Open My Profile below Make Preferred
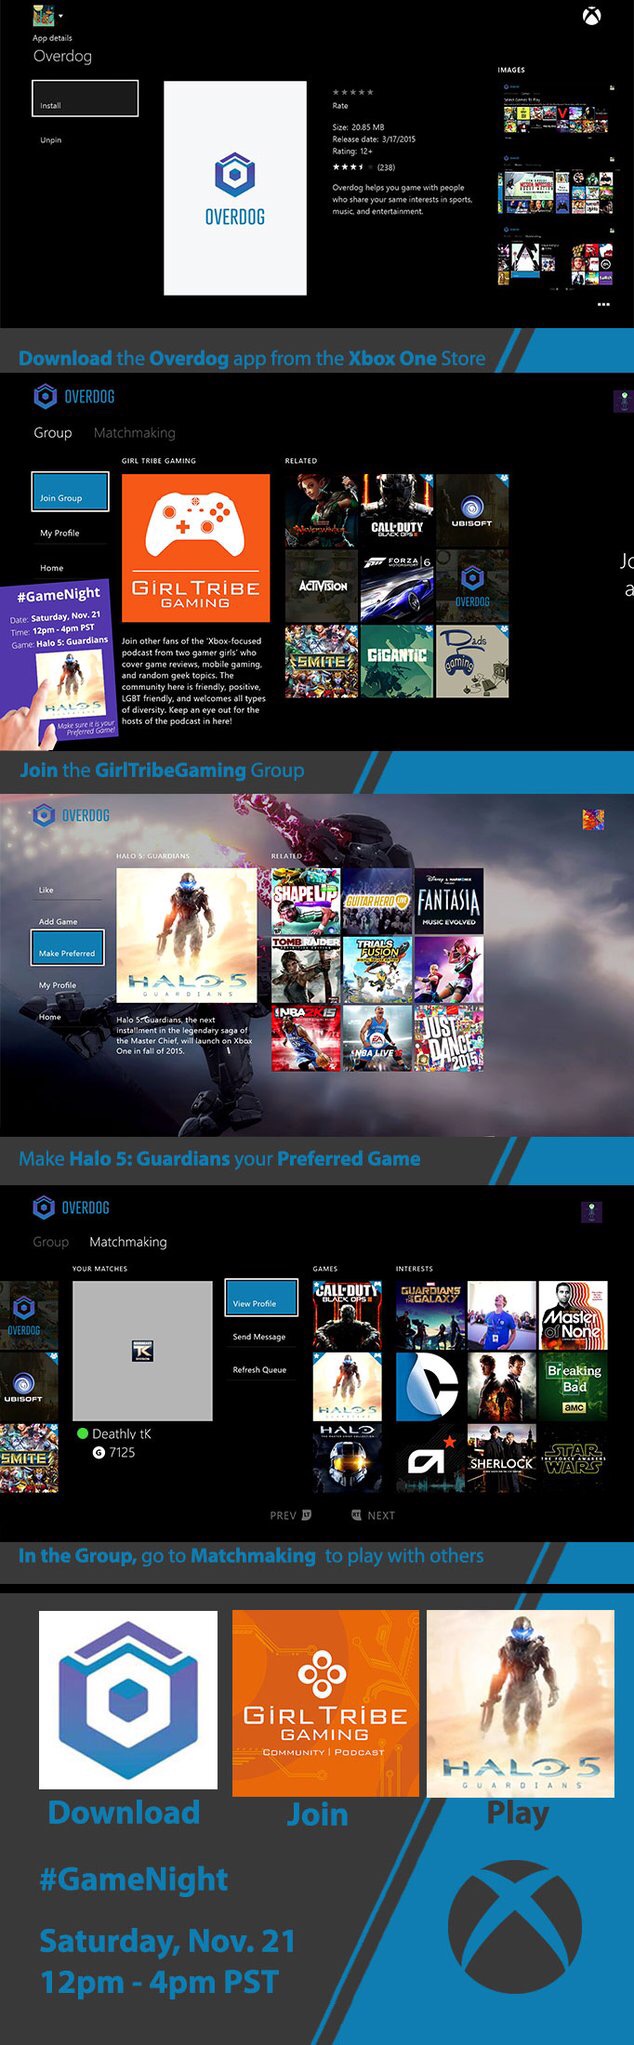The height and width of the screenshot is (2045, 634). tap(58, 985)
